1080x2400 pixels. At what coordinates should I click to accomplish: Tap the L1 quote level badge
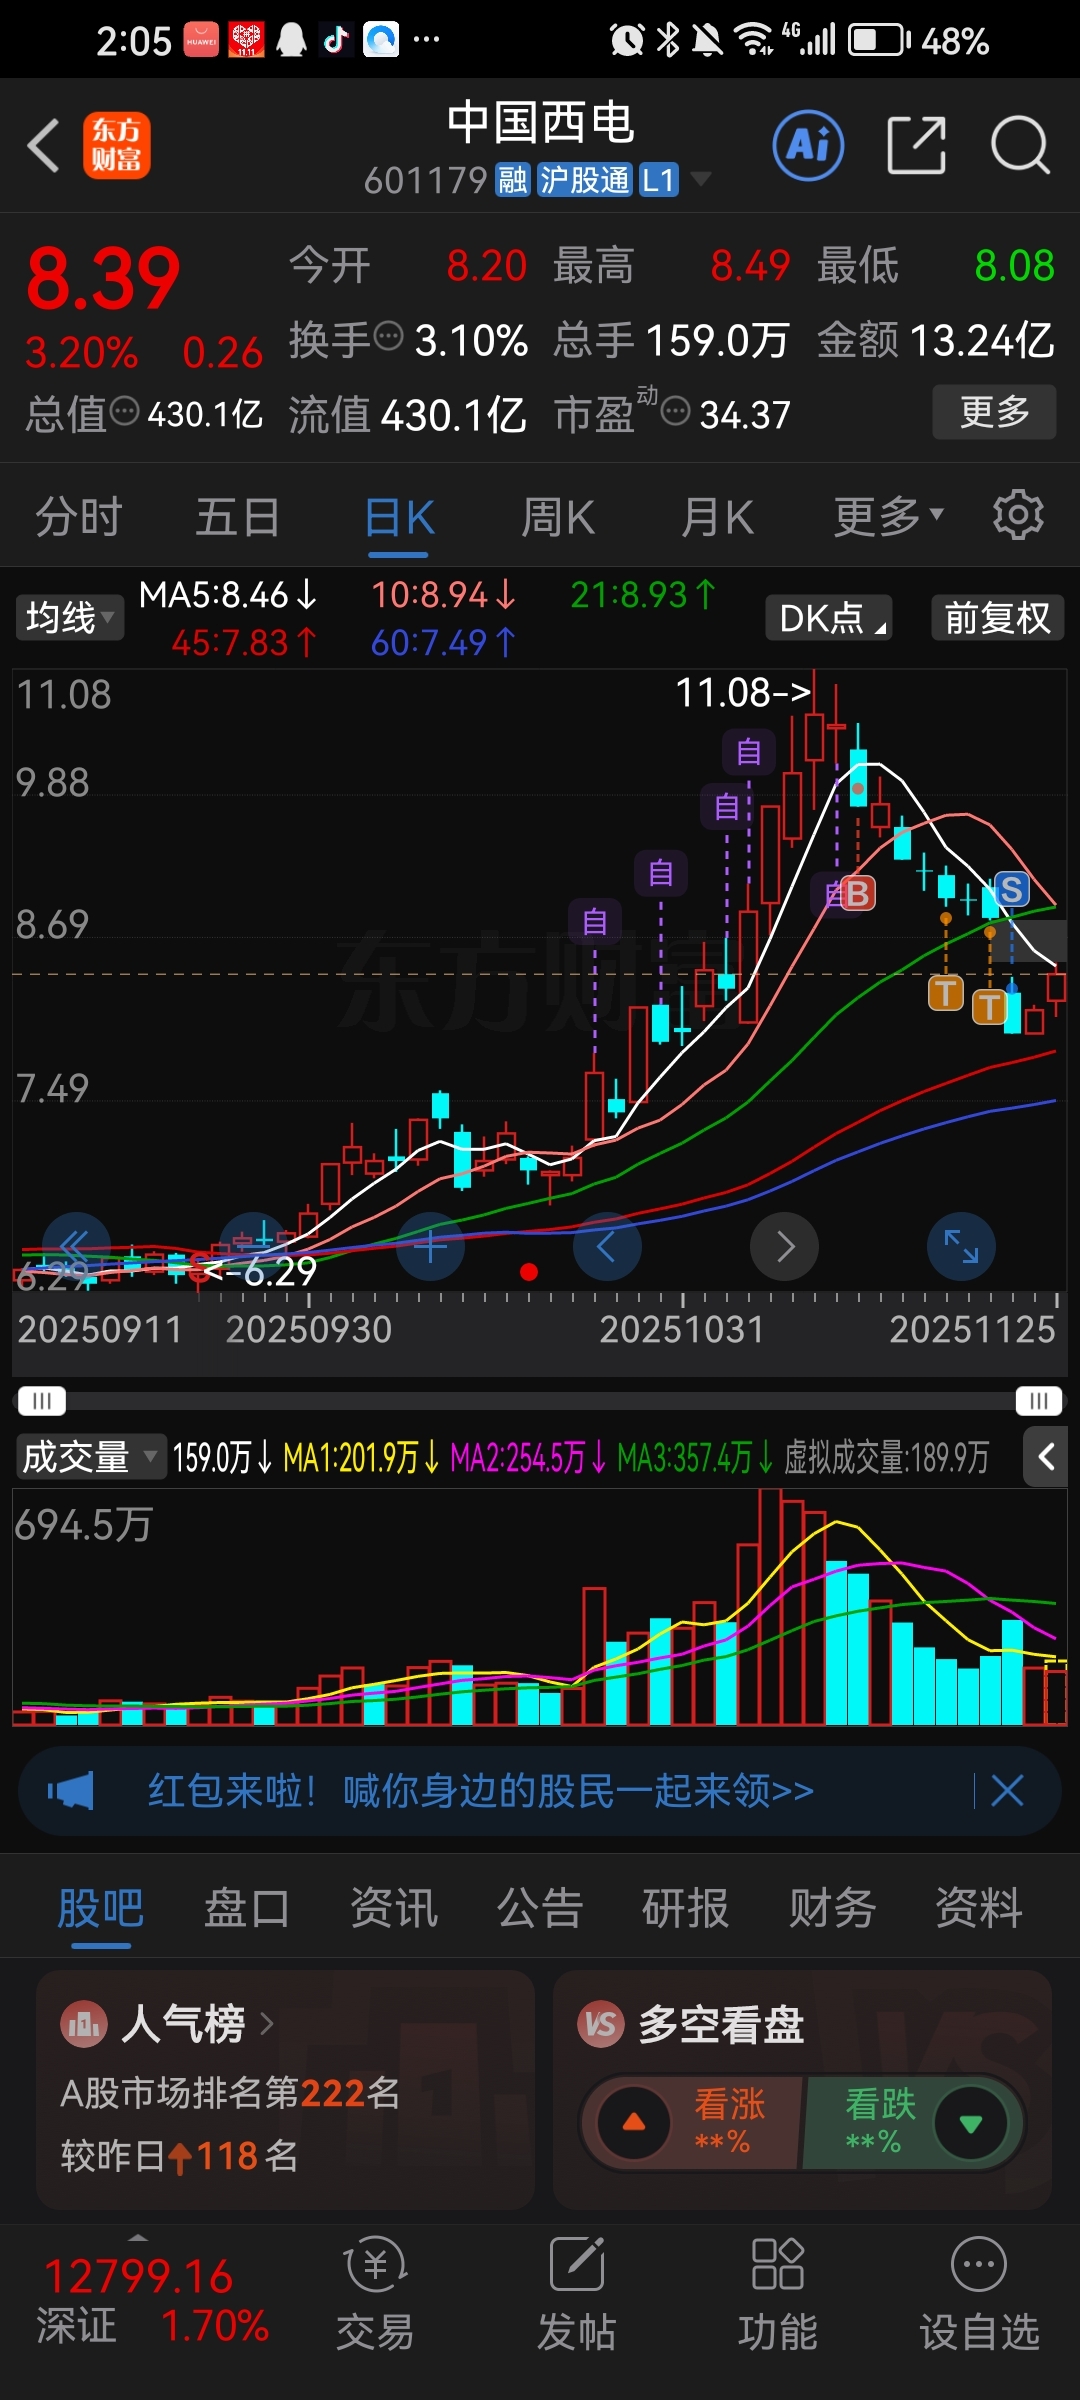(659, 180)
